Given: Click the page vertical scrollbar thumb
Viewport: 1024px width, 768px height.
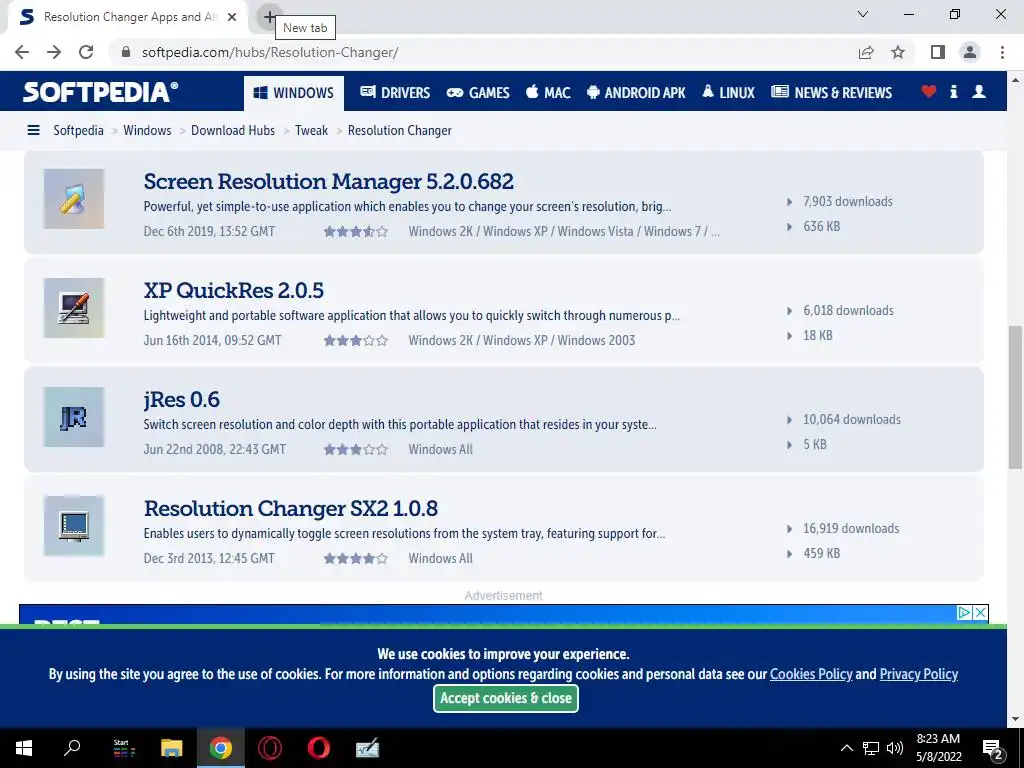Looking at the screenshot, I should 1015,397.
